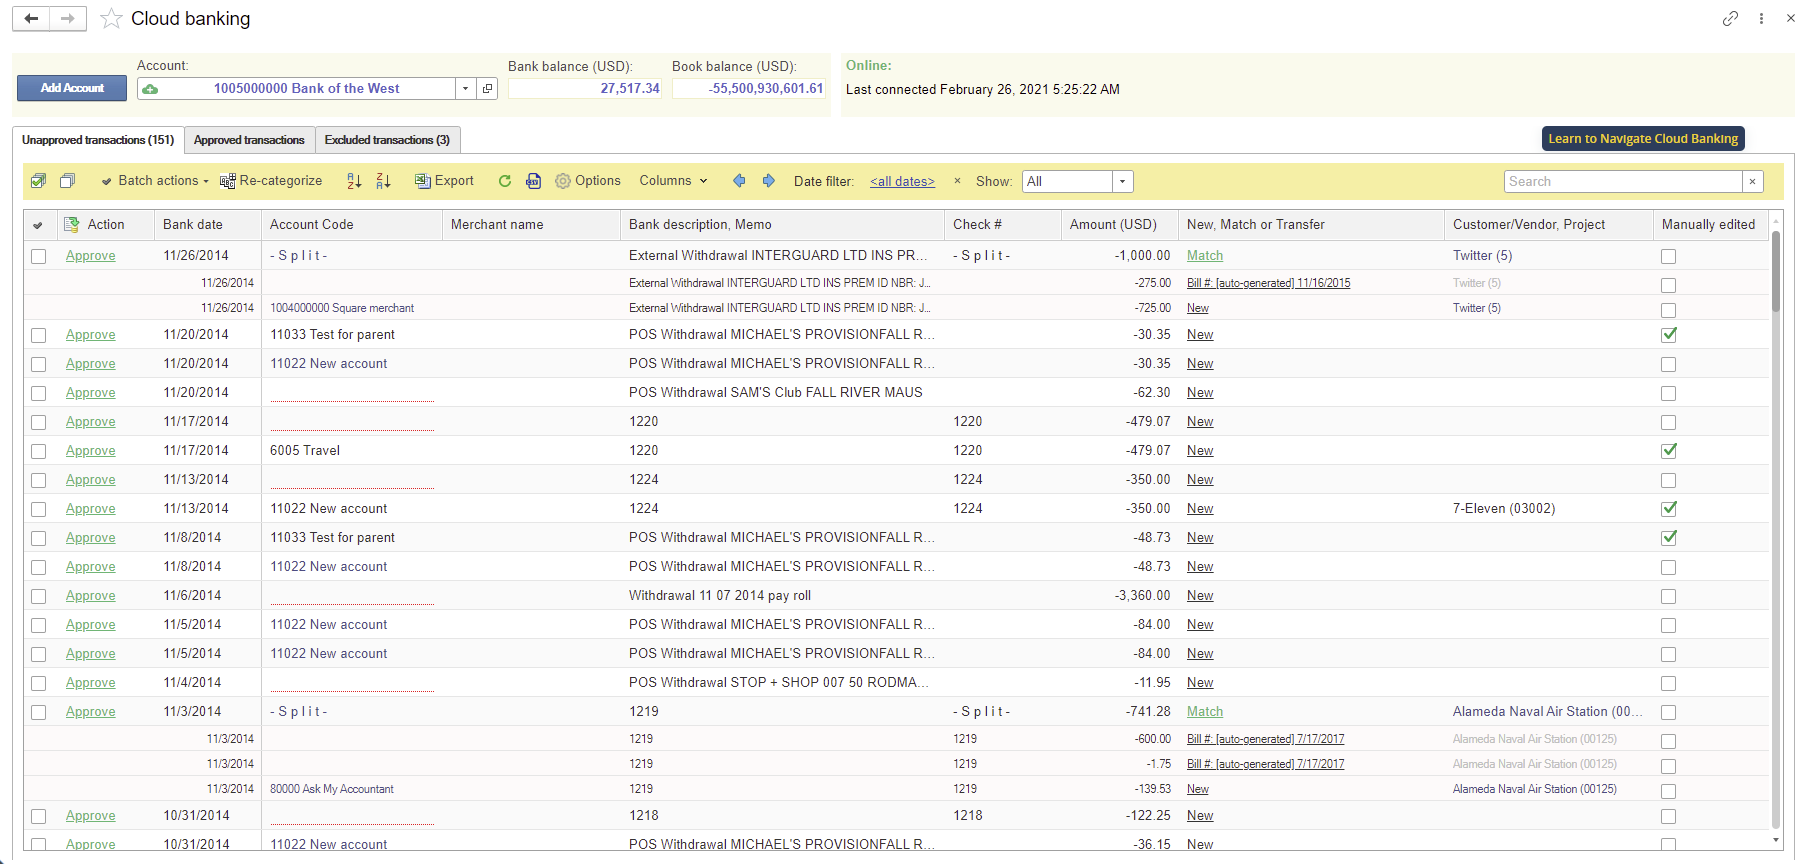Star Cloud banking as favorite
The height and width of the screenshot is (864, 1795).
pyautogui.click(x=111, y=19)
